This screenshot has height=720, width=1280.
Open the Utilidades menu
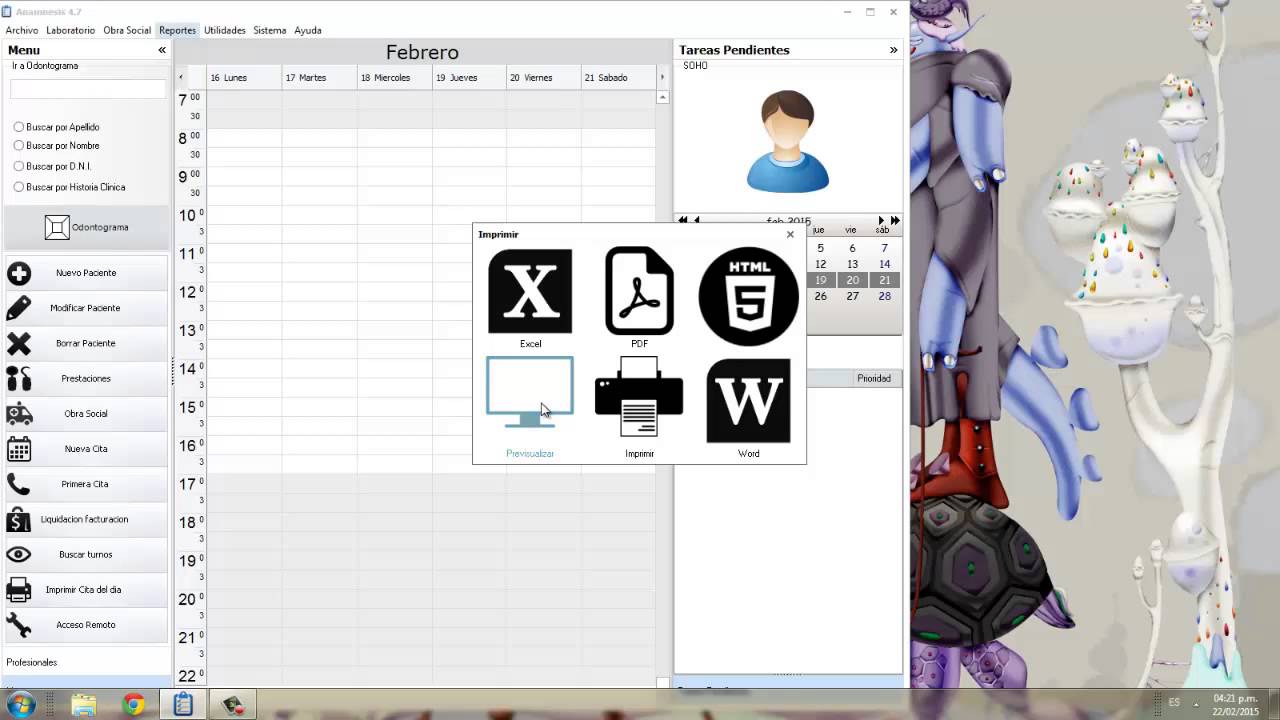click(225, 30)
